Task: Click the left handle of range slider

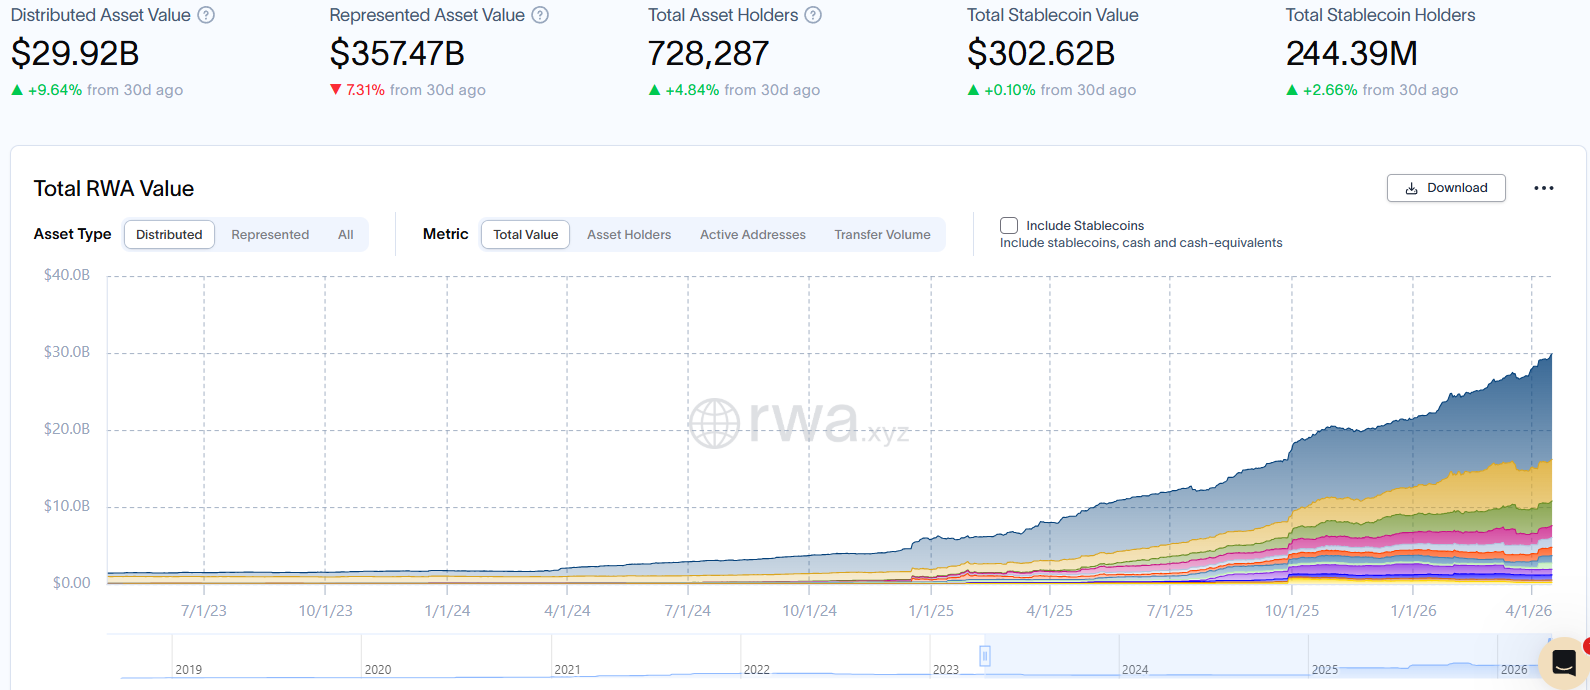Action: [985, 656]
